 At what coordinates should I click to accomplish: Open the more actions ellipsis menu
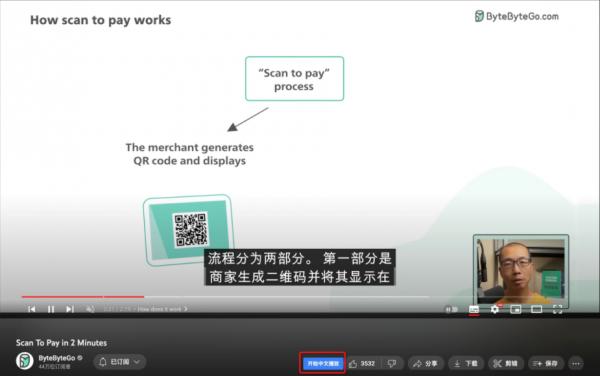point(576,363)
